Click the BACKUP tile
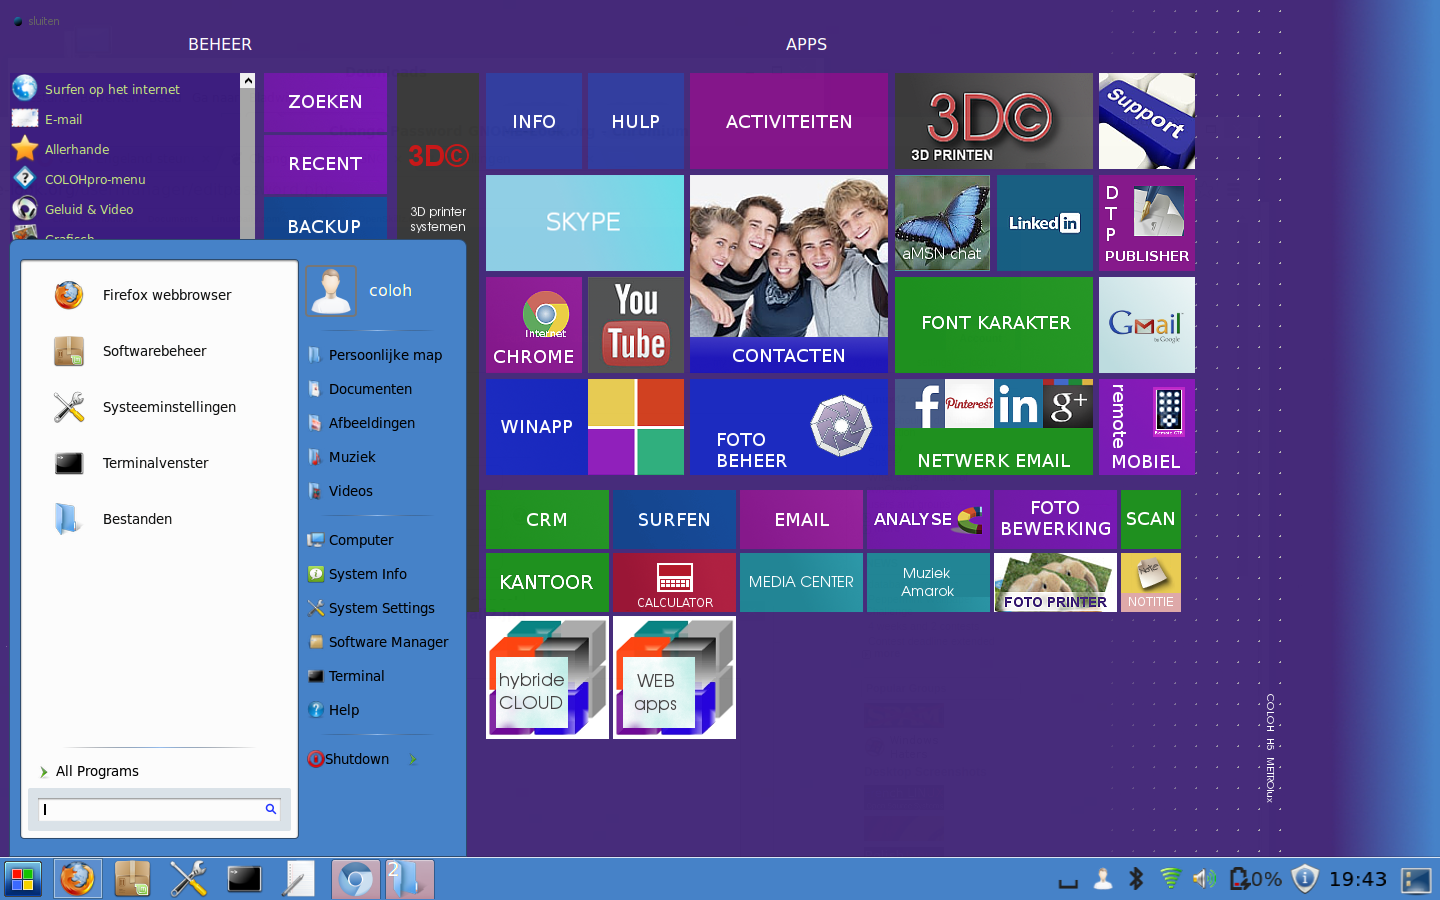The height and width of the screenshot is (900, 1440). click(325, 219)
